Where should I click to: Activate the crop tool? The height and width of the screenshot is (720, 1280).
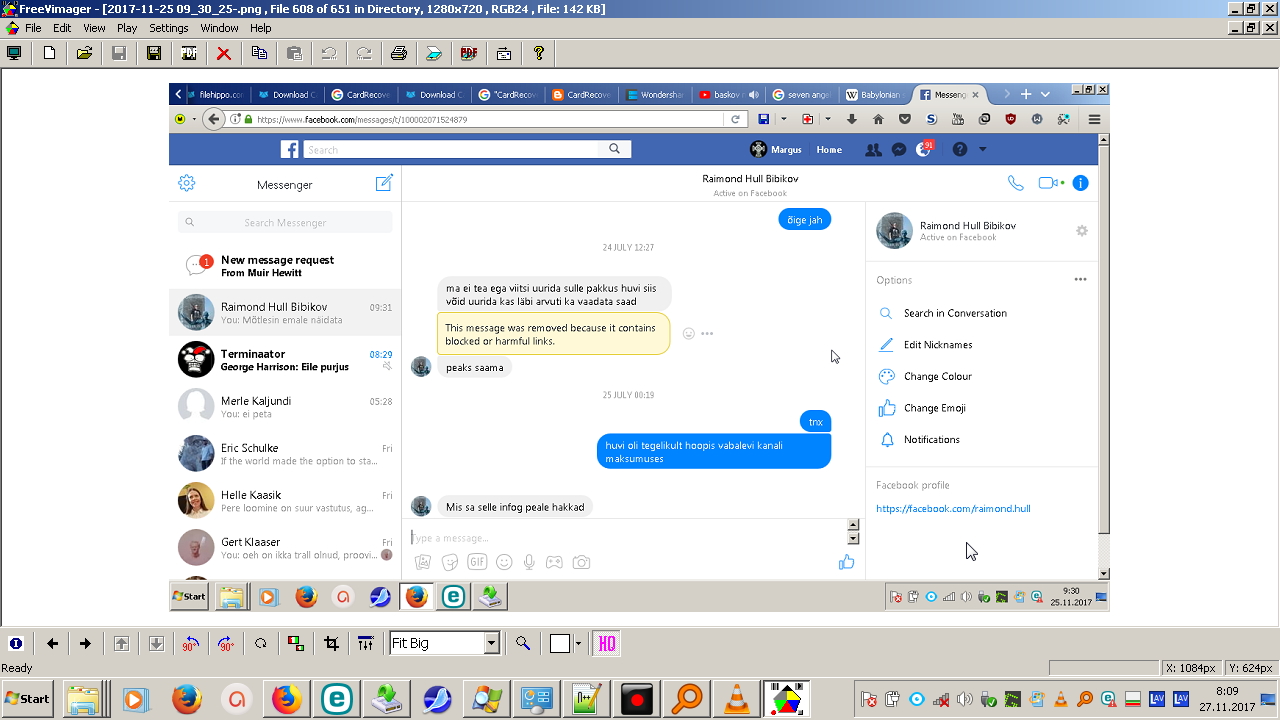[x=331, y=643]
